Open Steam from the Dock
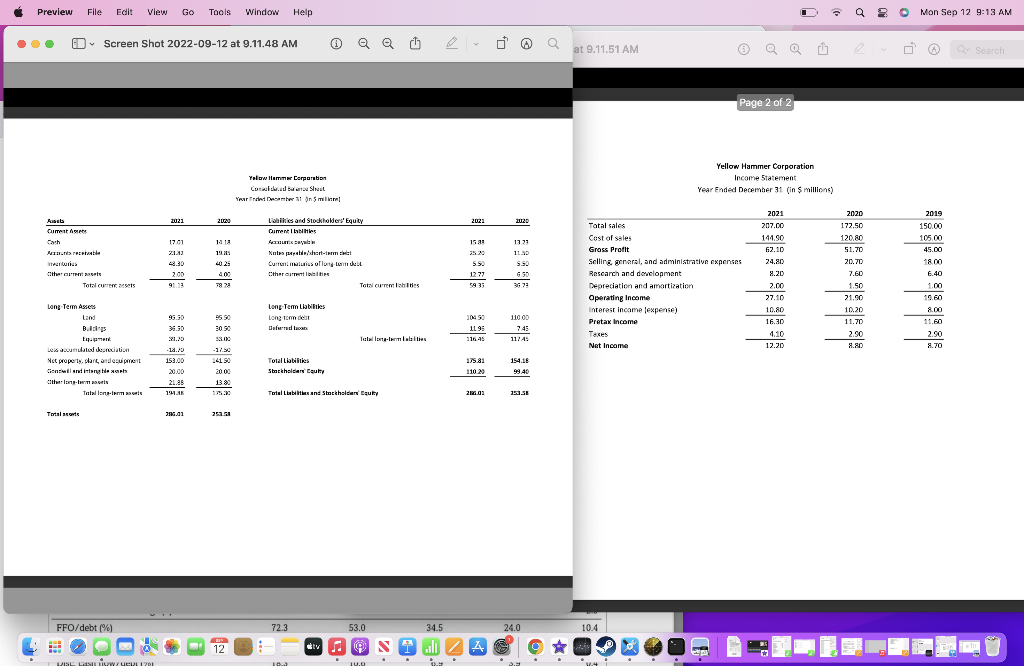Viewport: 1024px width, 666px height. coord(605,646)
